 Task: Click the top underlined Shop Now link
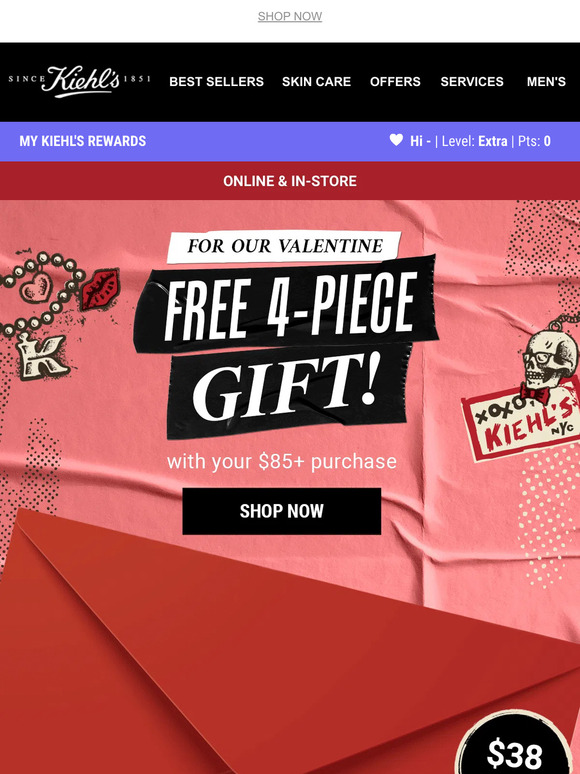tap(290, 16)
